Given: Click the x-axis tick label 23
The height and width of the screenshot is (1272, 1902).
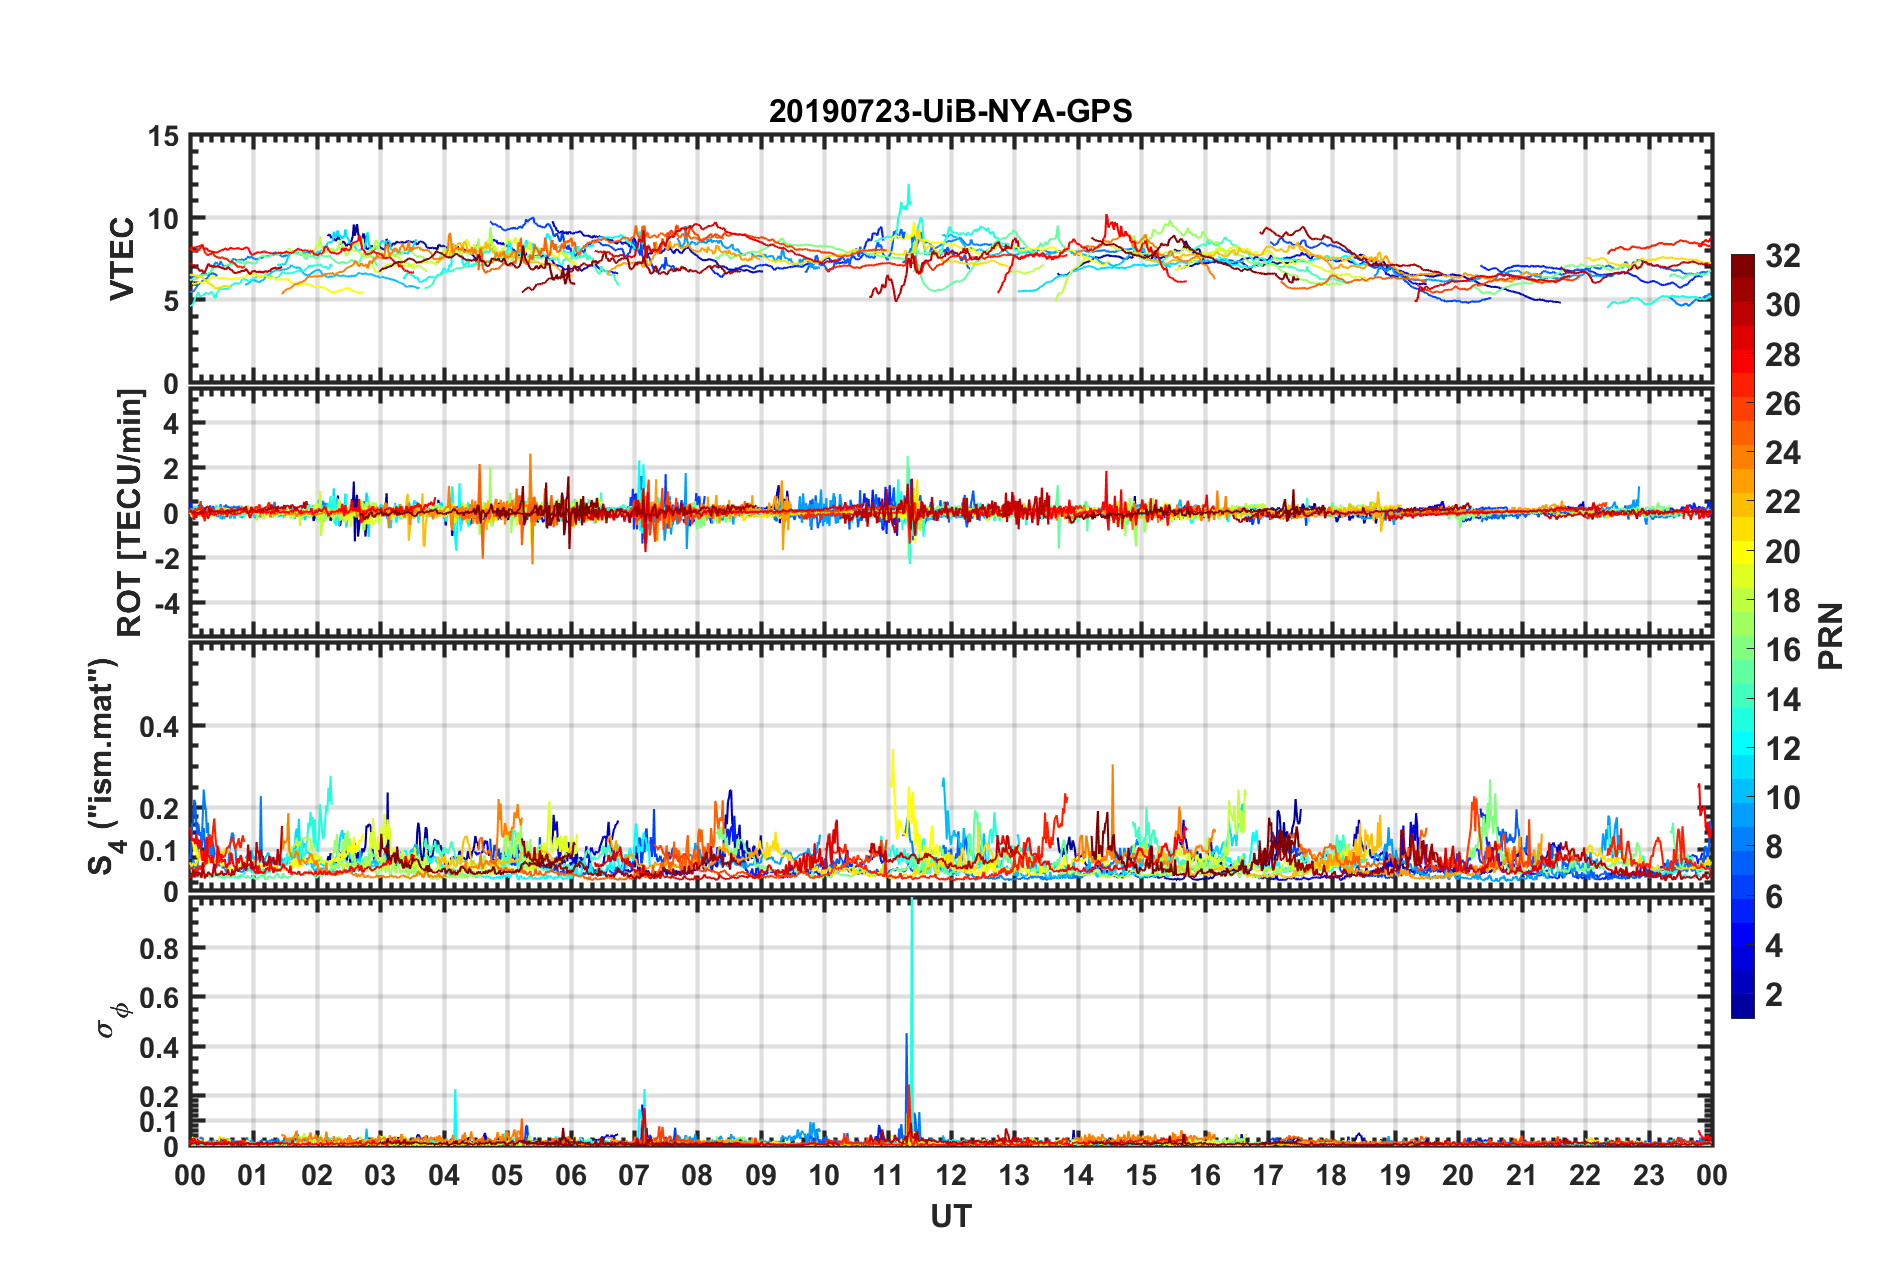Looking at the screenshot, I should point(1648,1175).
